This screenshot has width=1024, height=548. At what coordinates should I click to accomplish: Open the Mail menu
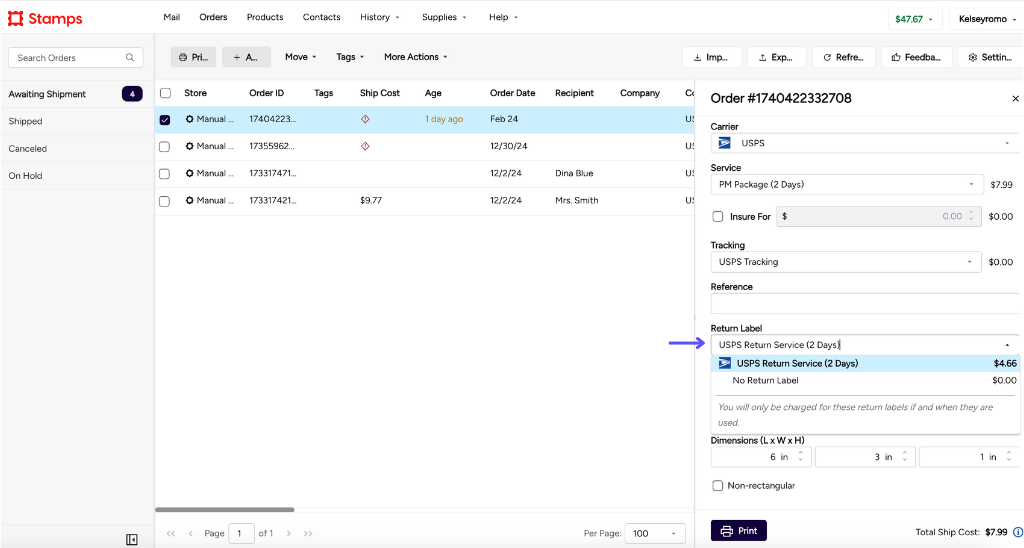(x=172, y=17)
